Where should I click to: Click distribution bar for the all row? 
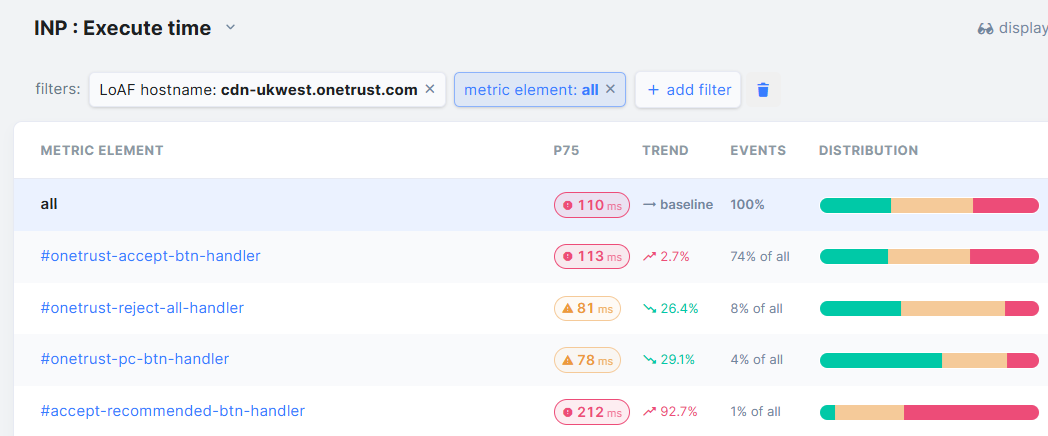click(928, 205)
